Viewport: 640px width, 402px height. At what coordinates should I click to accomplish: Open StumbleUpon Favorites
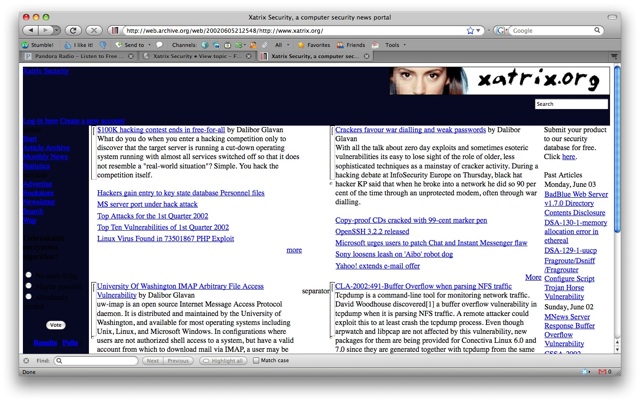click(x=314, y=45)
